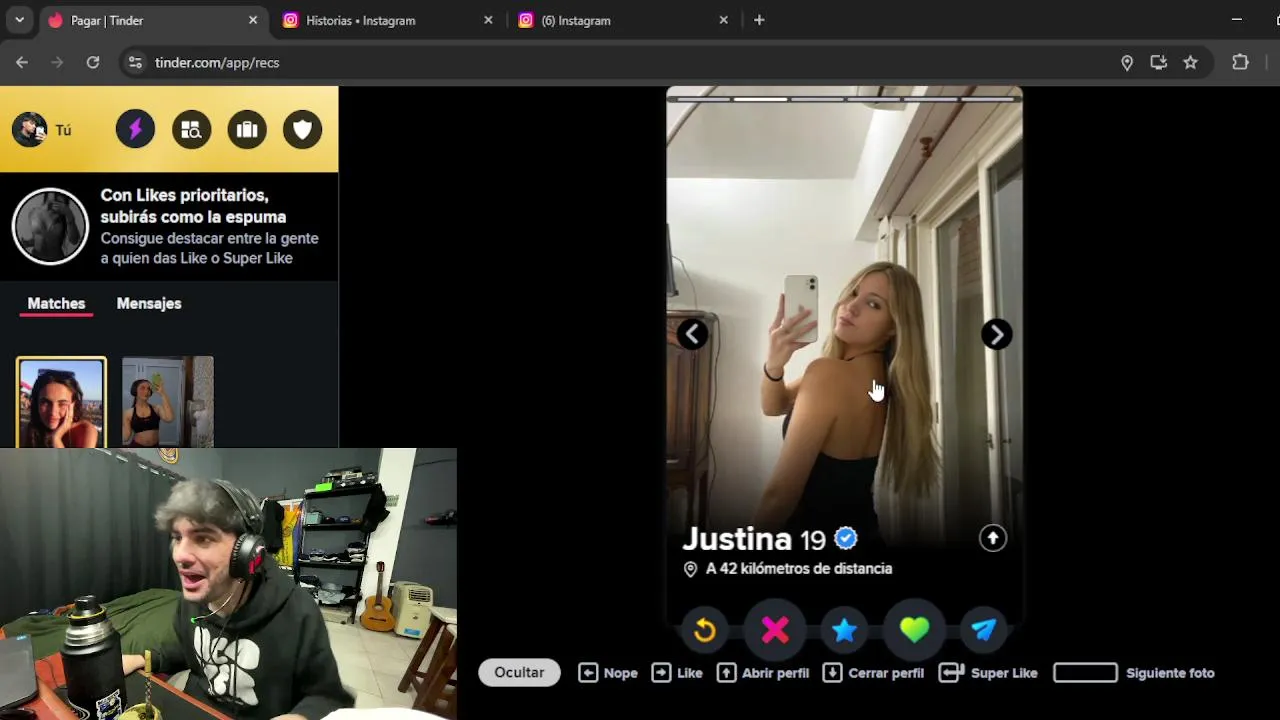The width and height of the screenshot is (1280, 720).
Task: Click the up arrow key icon for Abrir perfil
Action: (x=727, y=673)
